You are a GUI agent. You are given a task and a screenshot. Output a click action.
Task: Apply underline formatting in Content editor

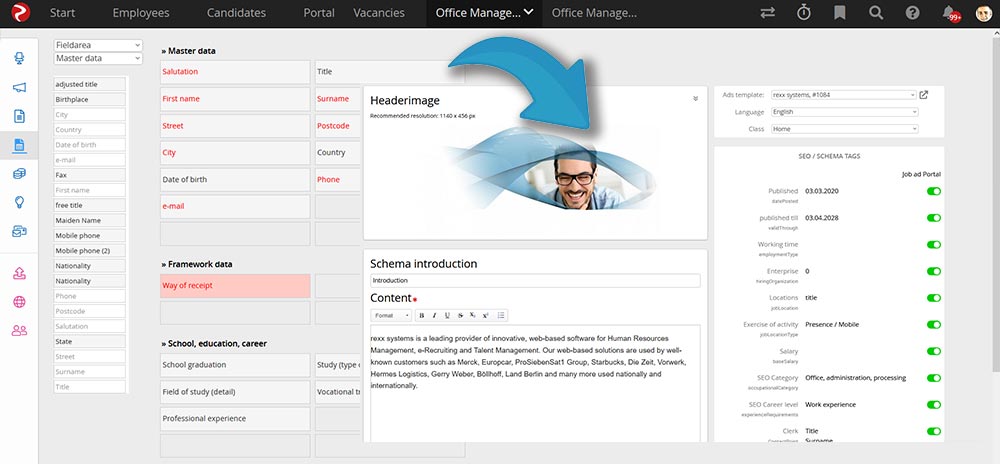447,315
